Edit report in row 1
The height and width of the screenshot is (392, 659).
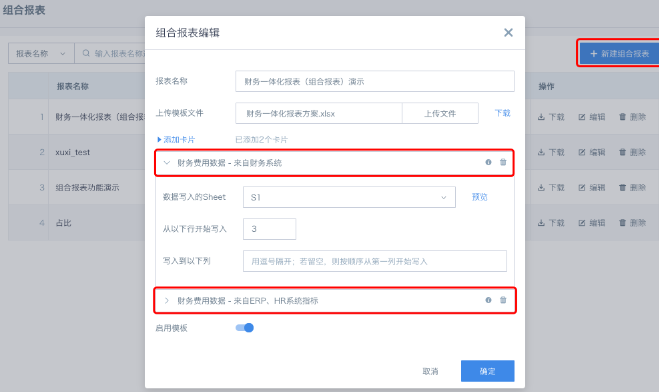coord(592,117)
